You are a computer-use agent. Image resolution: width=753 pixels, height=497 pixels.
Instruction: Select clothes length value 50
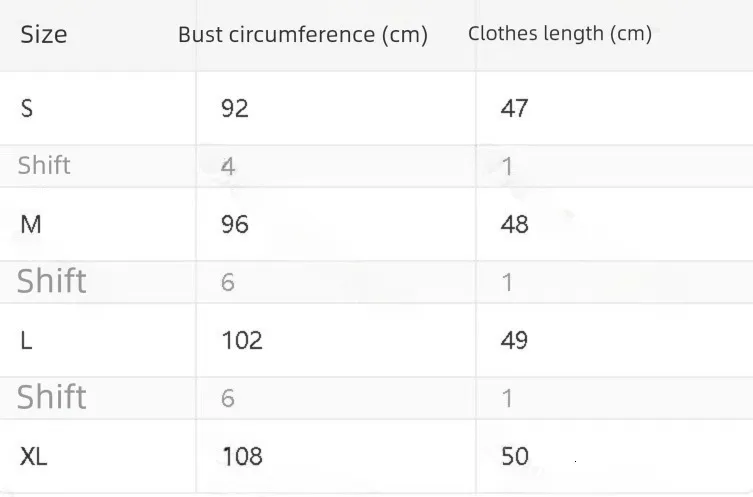tap(514, 457)
